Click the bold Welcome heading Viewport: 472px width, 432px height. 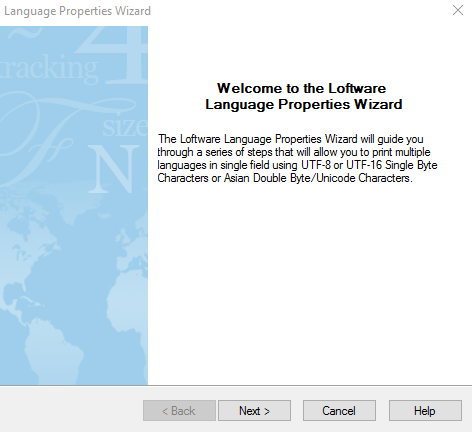tap(303, 96)
